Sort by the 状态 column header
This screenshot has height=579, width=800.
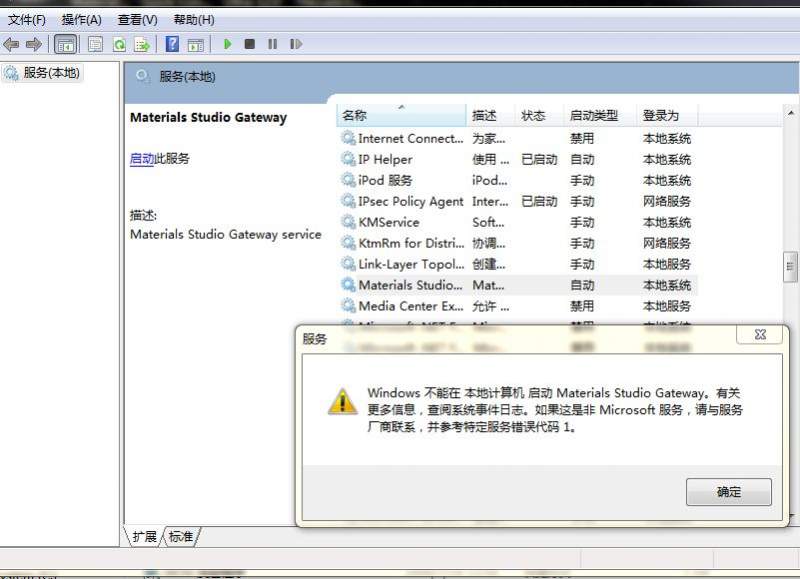[539, 116]
